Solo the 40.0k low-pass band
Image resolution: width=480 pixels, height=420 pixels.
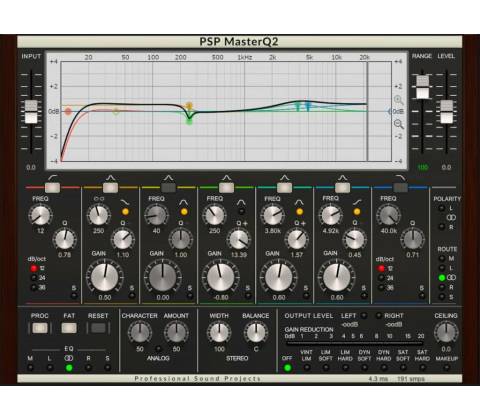(x=422, y=295)
